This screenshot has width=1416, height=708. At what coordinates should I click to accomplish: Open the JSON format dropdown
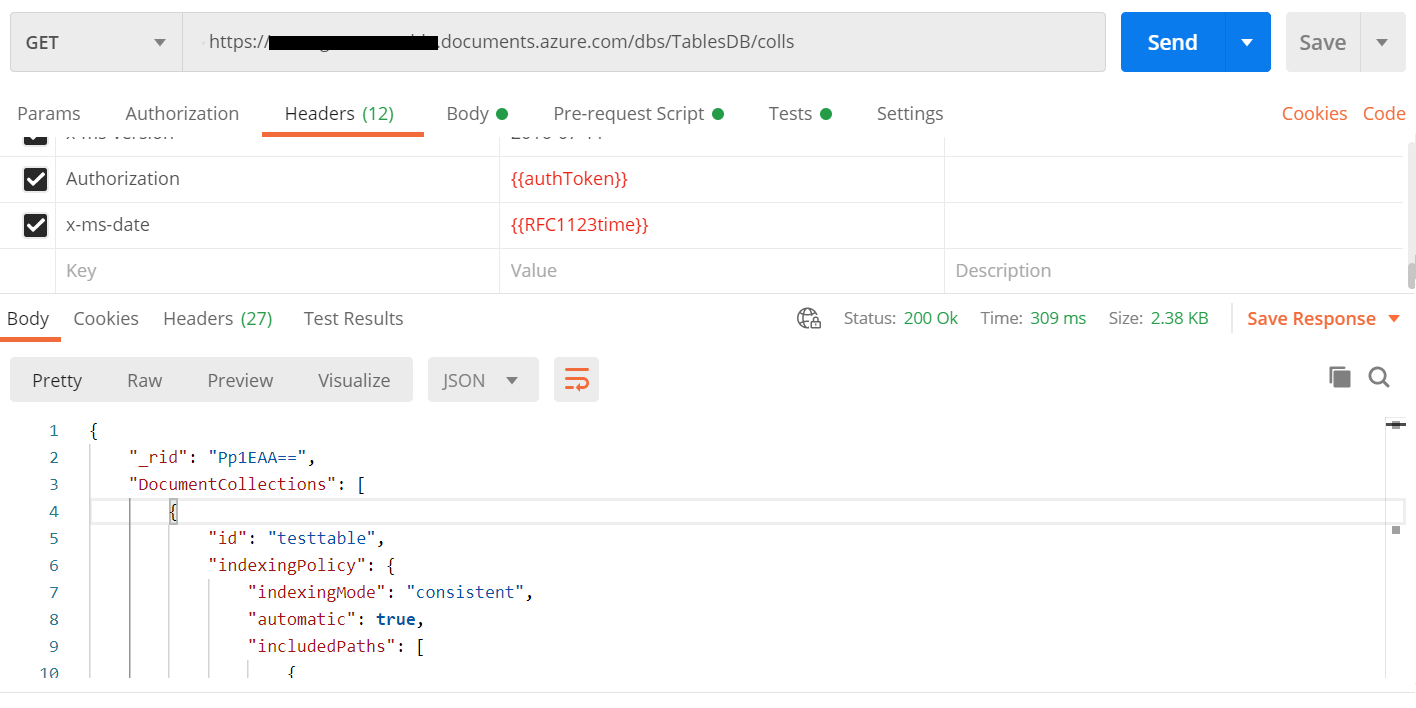tap(483, 380)
